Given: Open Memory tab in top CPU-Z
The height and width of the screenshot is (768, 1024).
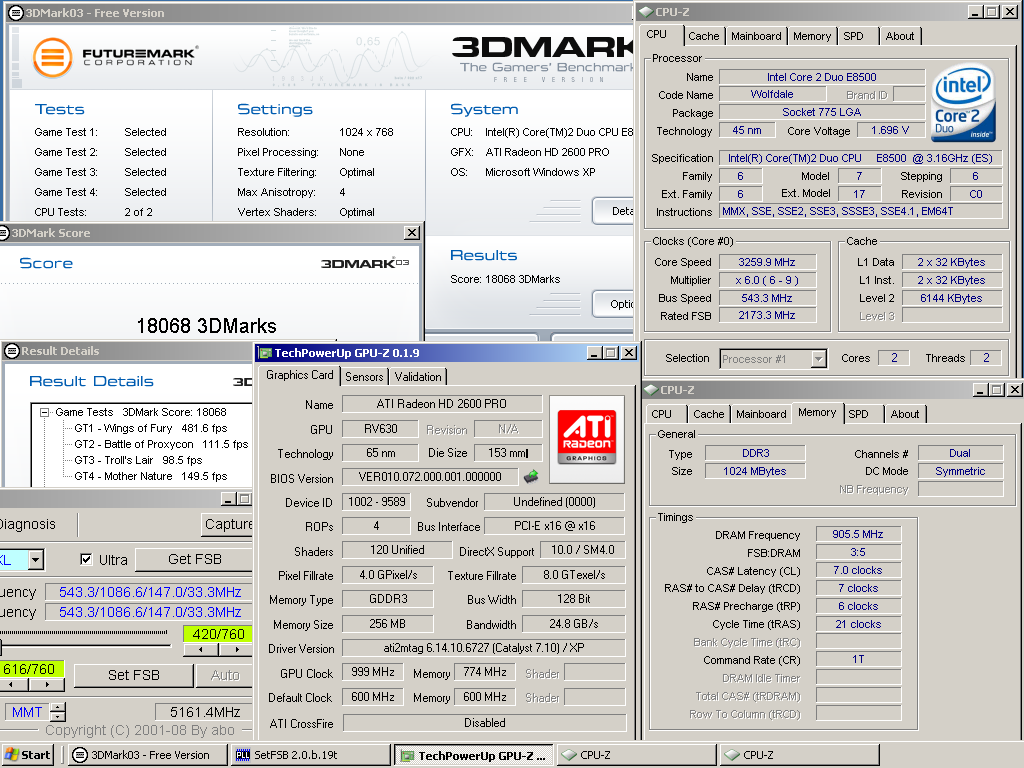Looking at the screenshot, I should click(812, 36).
